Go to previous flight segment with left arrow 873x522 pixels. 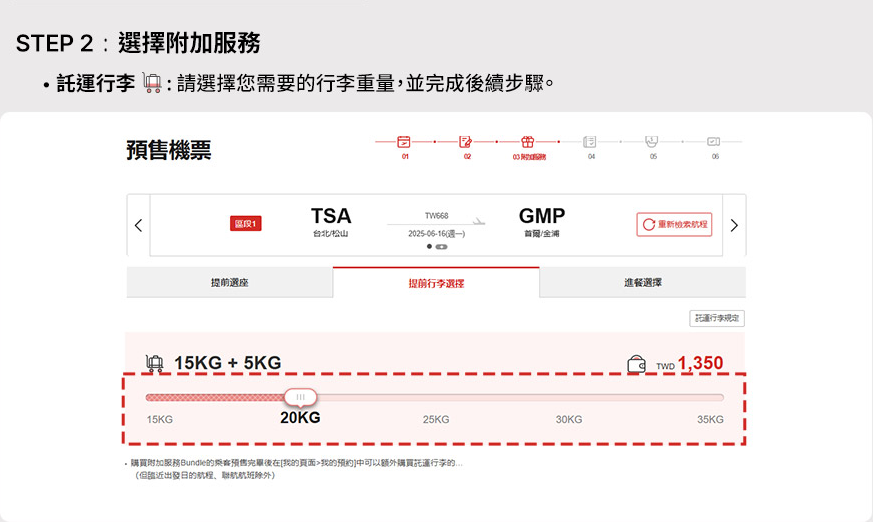pyautogui.click(x=138, y=225)
